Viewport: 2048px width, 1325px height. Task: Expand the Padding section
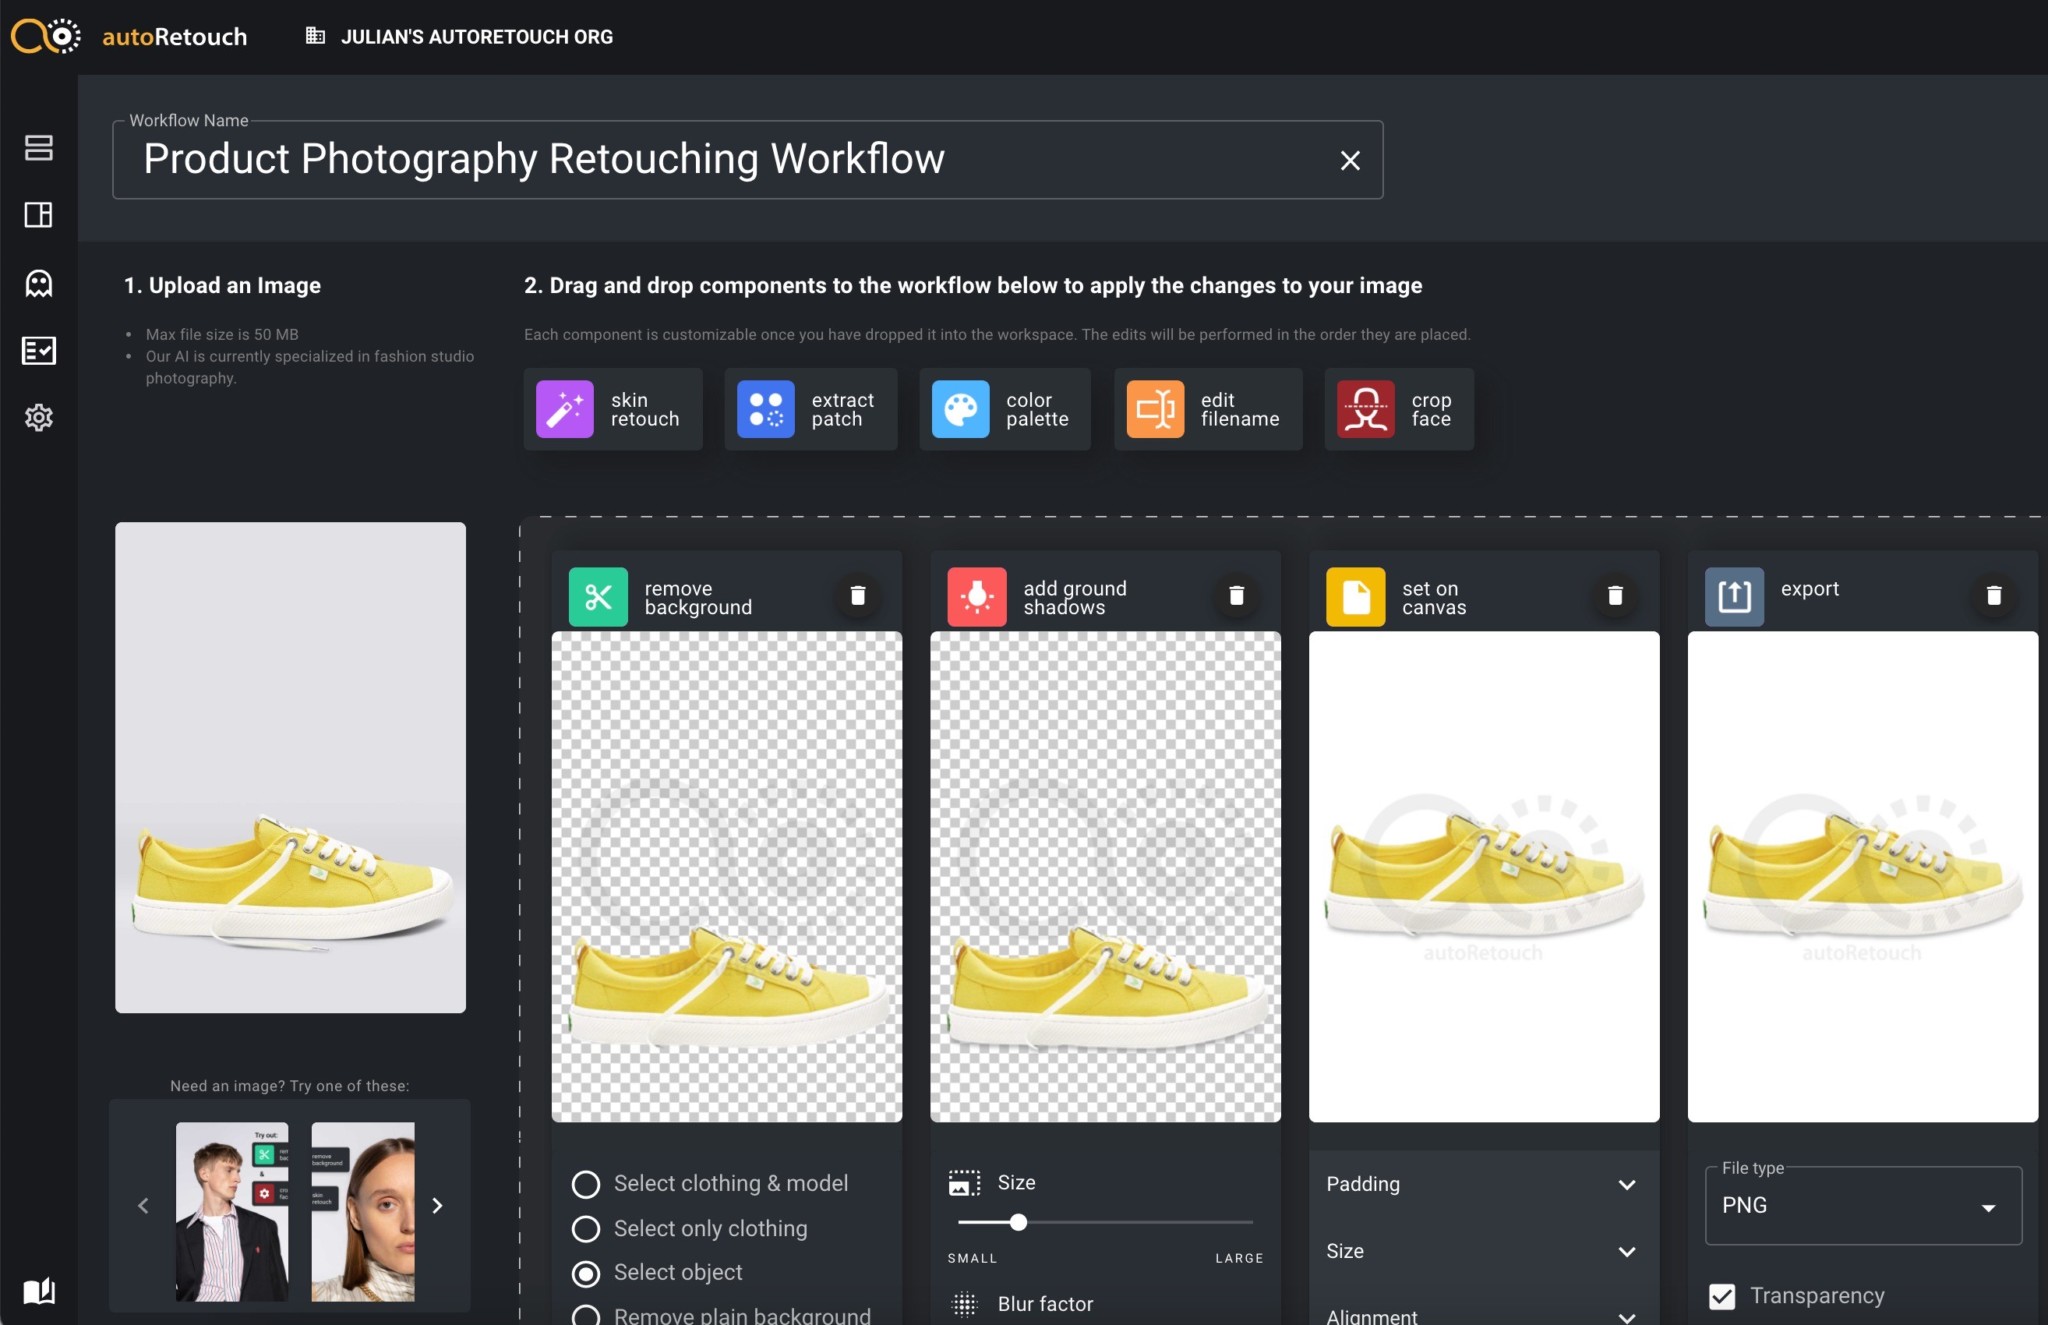point(1484,1184)
